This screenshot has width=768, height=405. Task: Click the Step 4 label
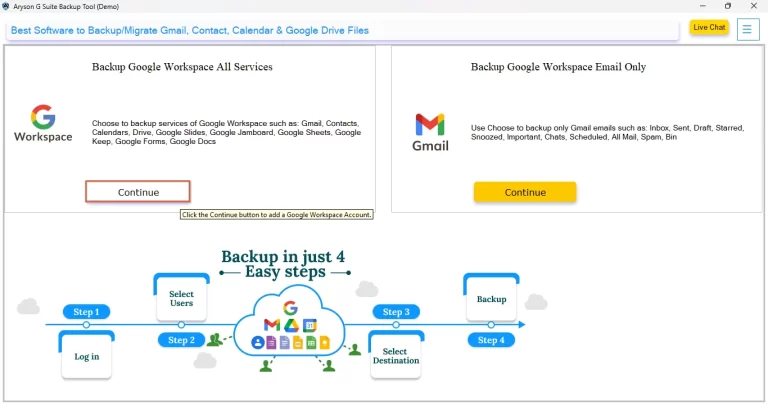pos(491,340)
